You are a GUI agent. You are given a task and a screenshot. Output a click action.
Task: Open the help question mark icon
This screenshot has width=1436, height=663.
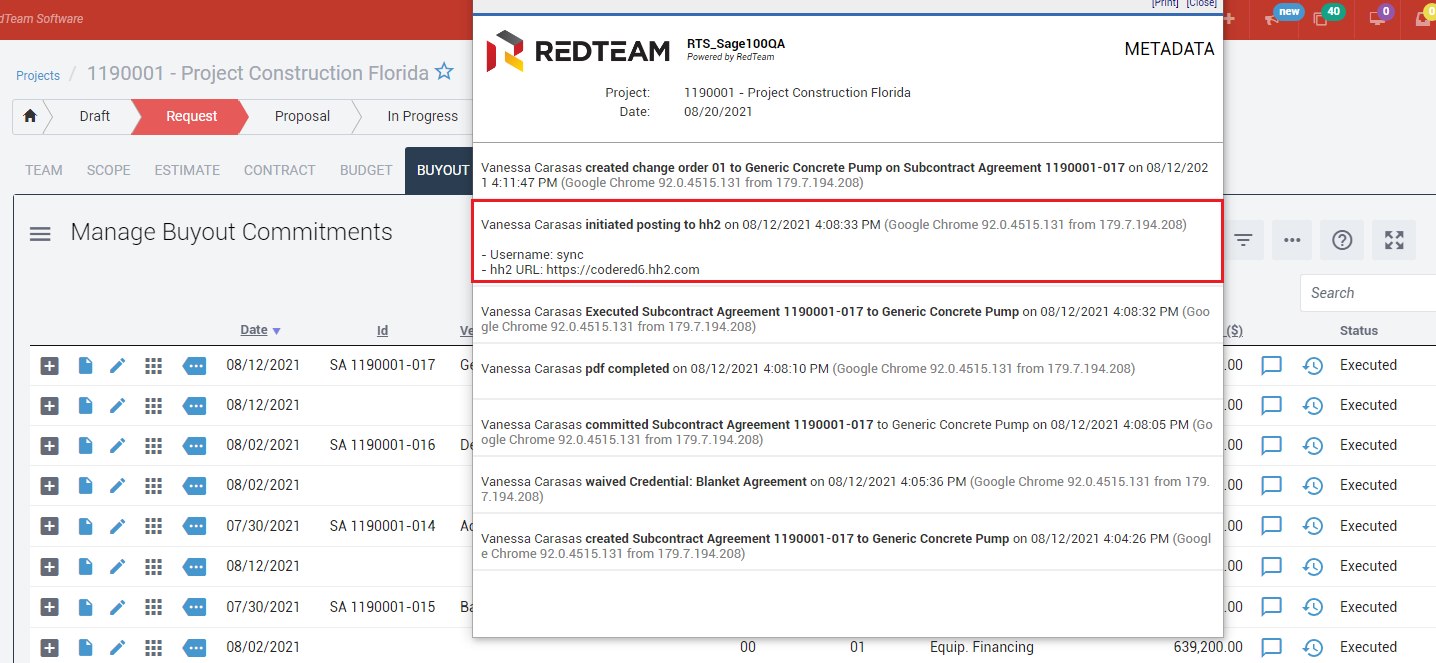coord(1342,240)
